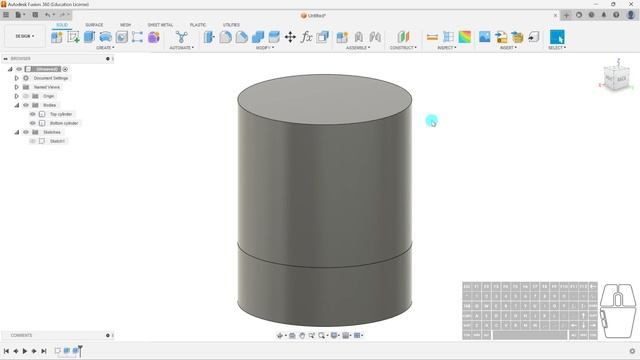
Task: Click the Create Sketch tool
Action: (x=73, y=37)
